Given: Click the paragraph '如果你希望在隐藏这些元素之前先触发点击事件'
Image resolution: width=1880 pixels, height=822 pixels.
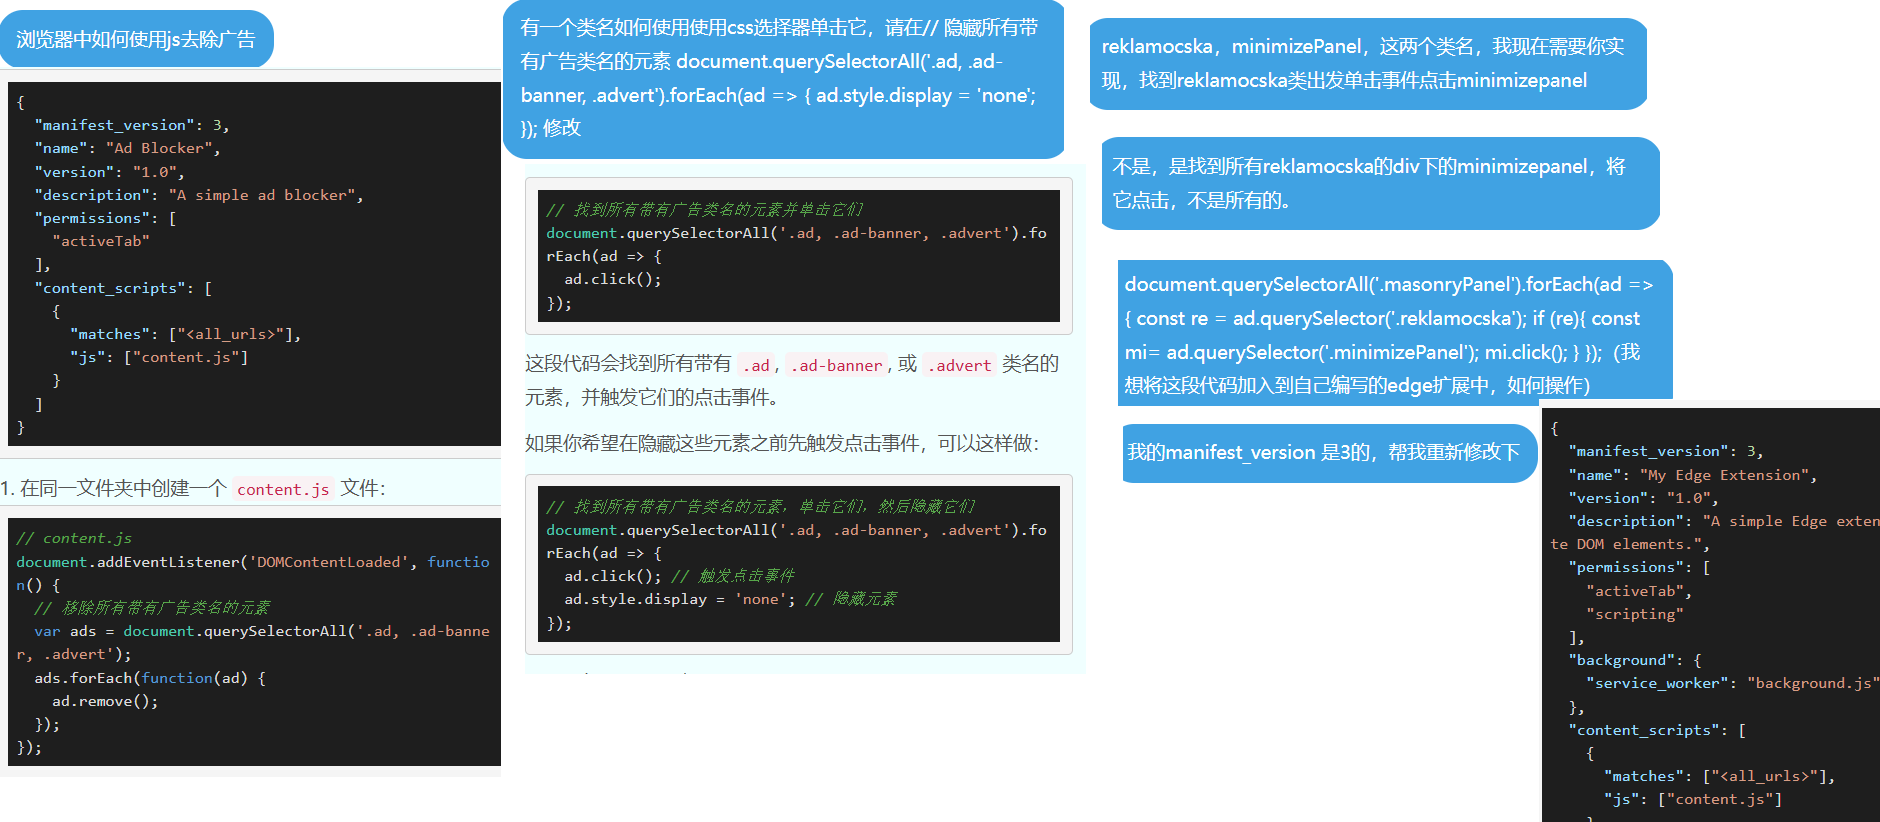Looking at the screenshot, I should (x=782, y=443).
